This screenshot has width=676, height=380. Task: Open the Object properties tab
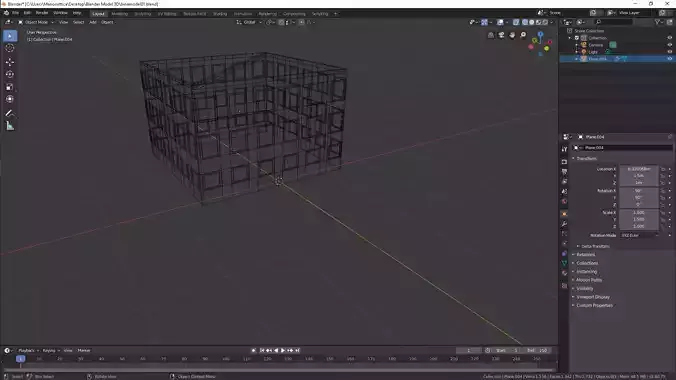[564, 214]
